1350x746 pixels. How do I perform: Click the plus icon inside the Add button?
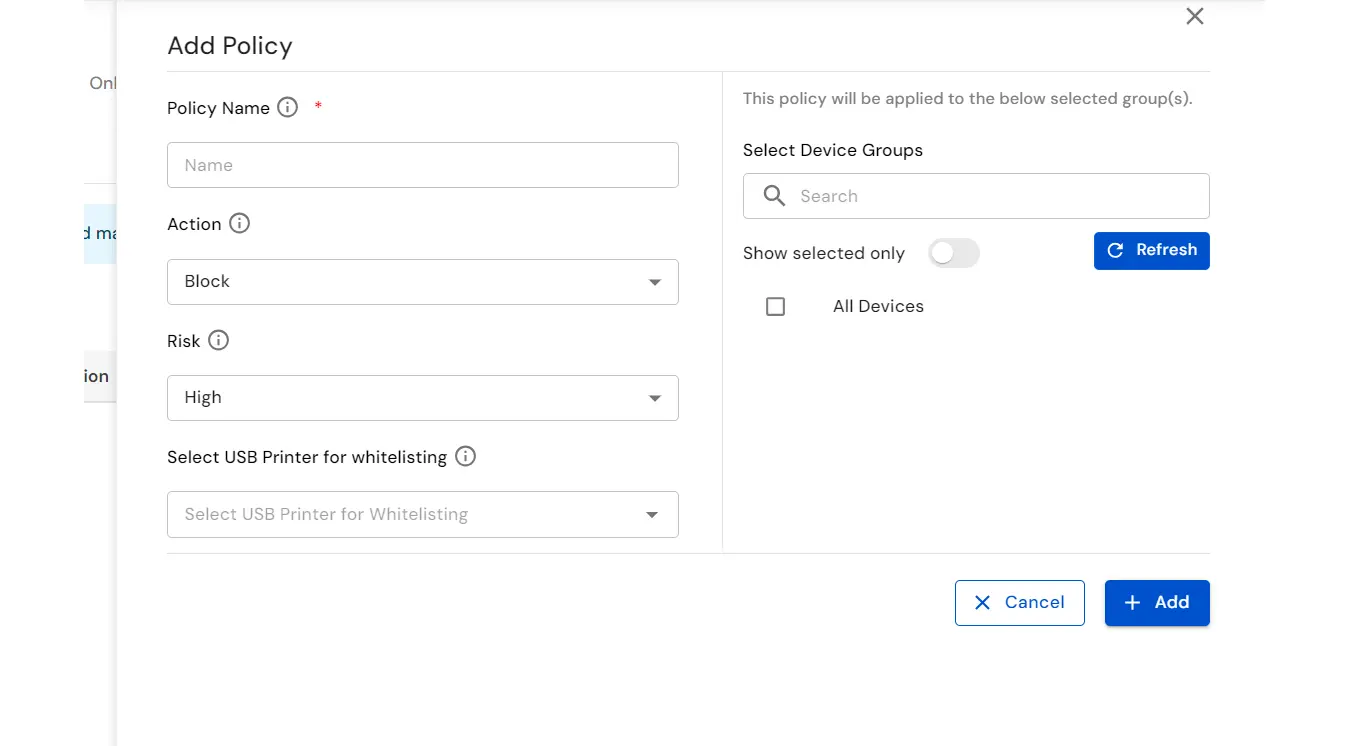tap(1131, 602)
